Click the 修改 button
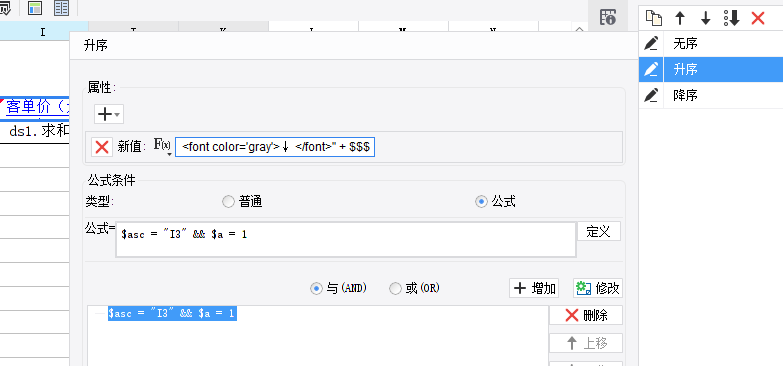 [x=598, y=288]
